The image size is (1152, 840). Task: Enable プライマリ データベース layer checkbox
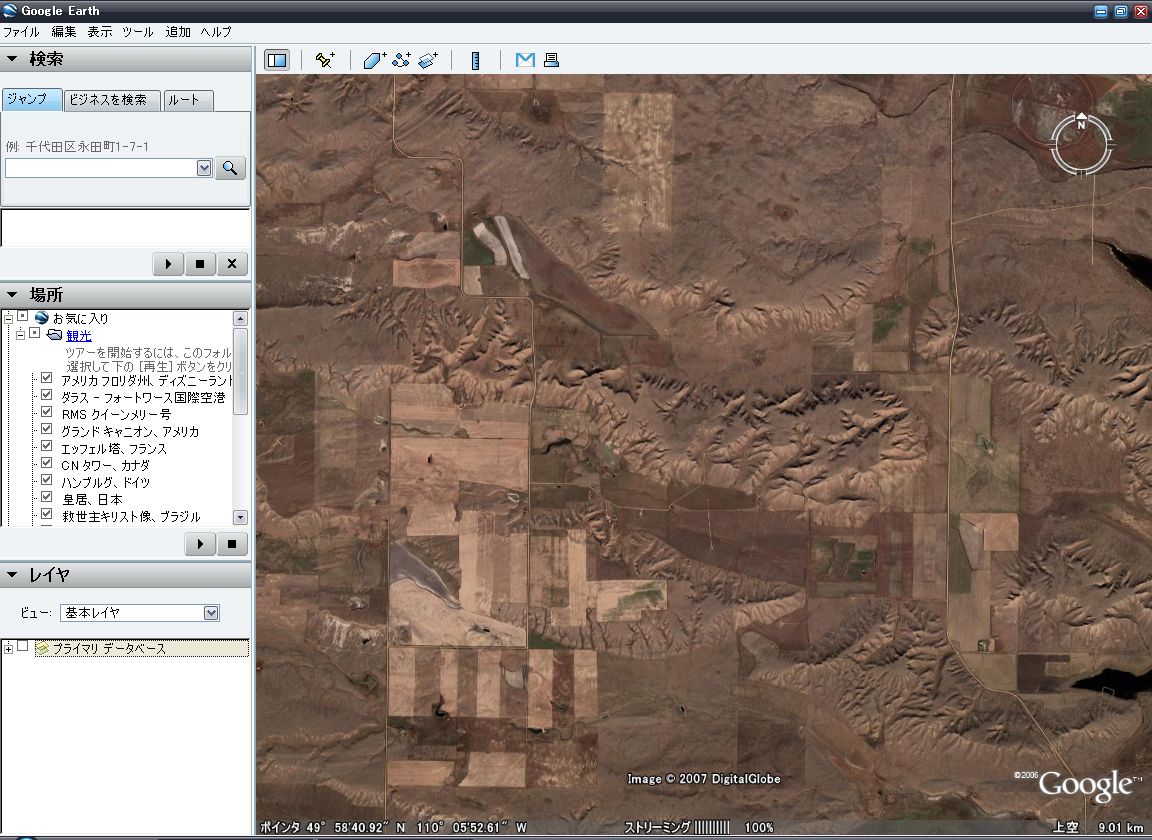click(x=23, y=646)
